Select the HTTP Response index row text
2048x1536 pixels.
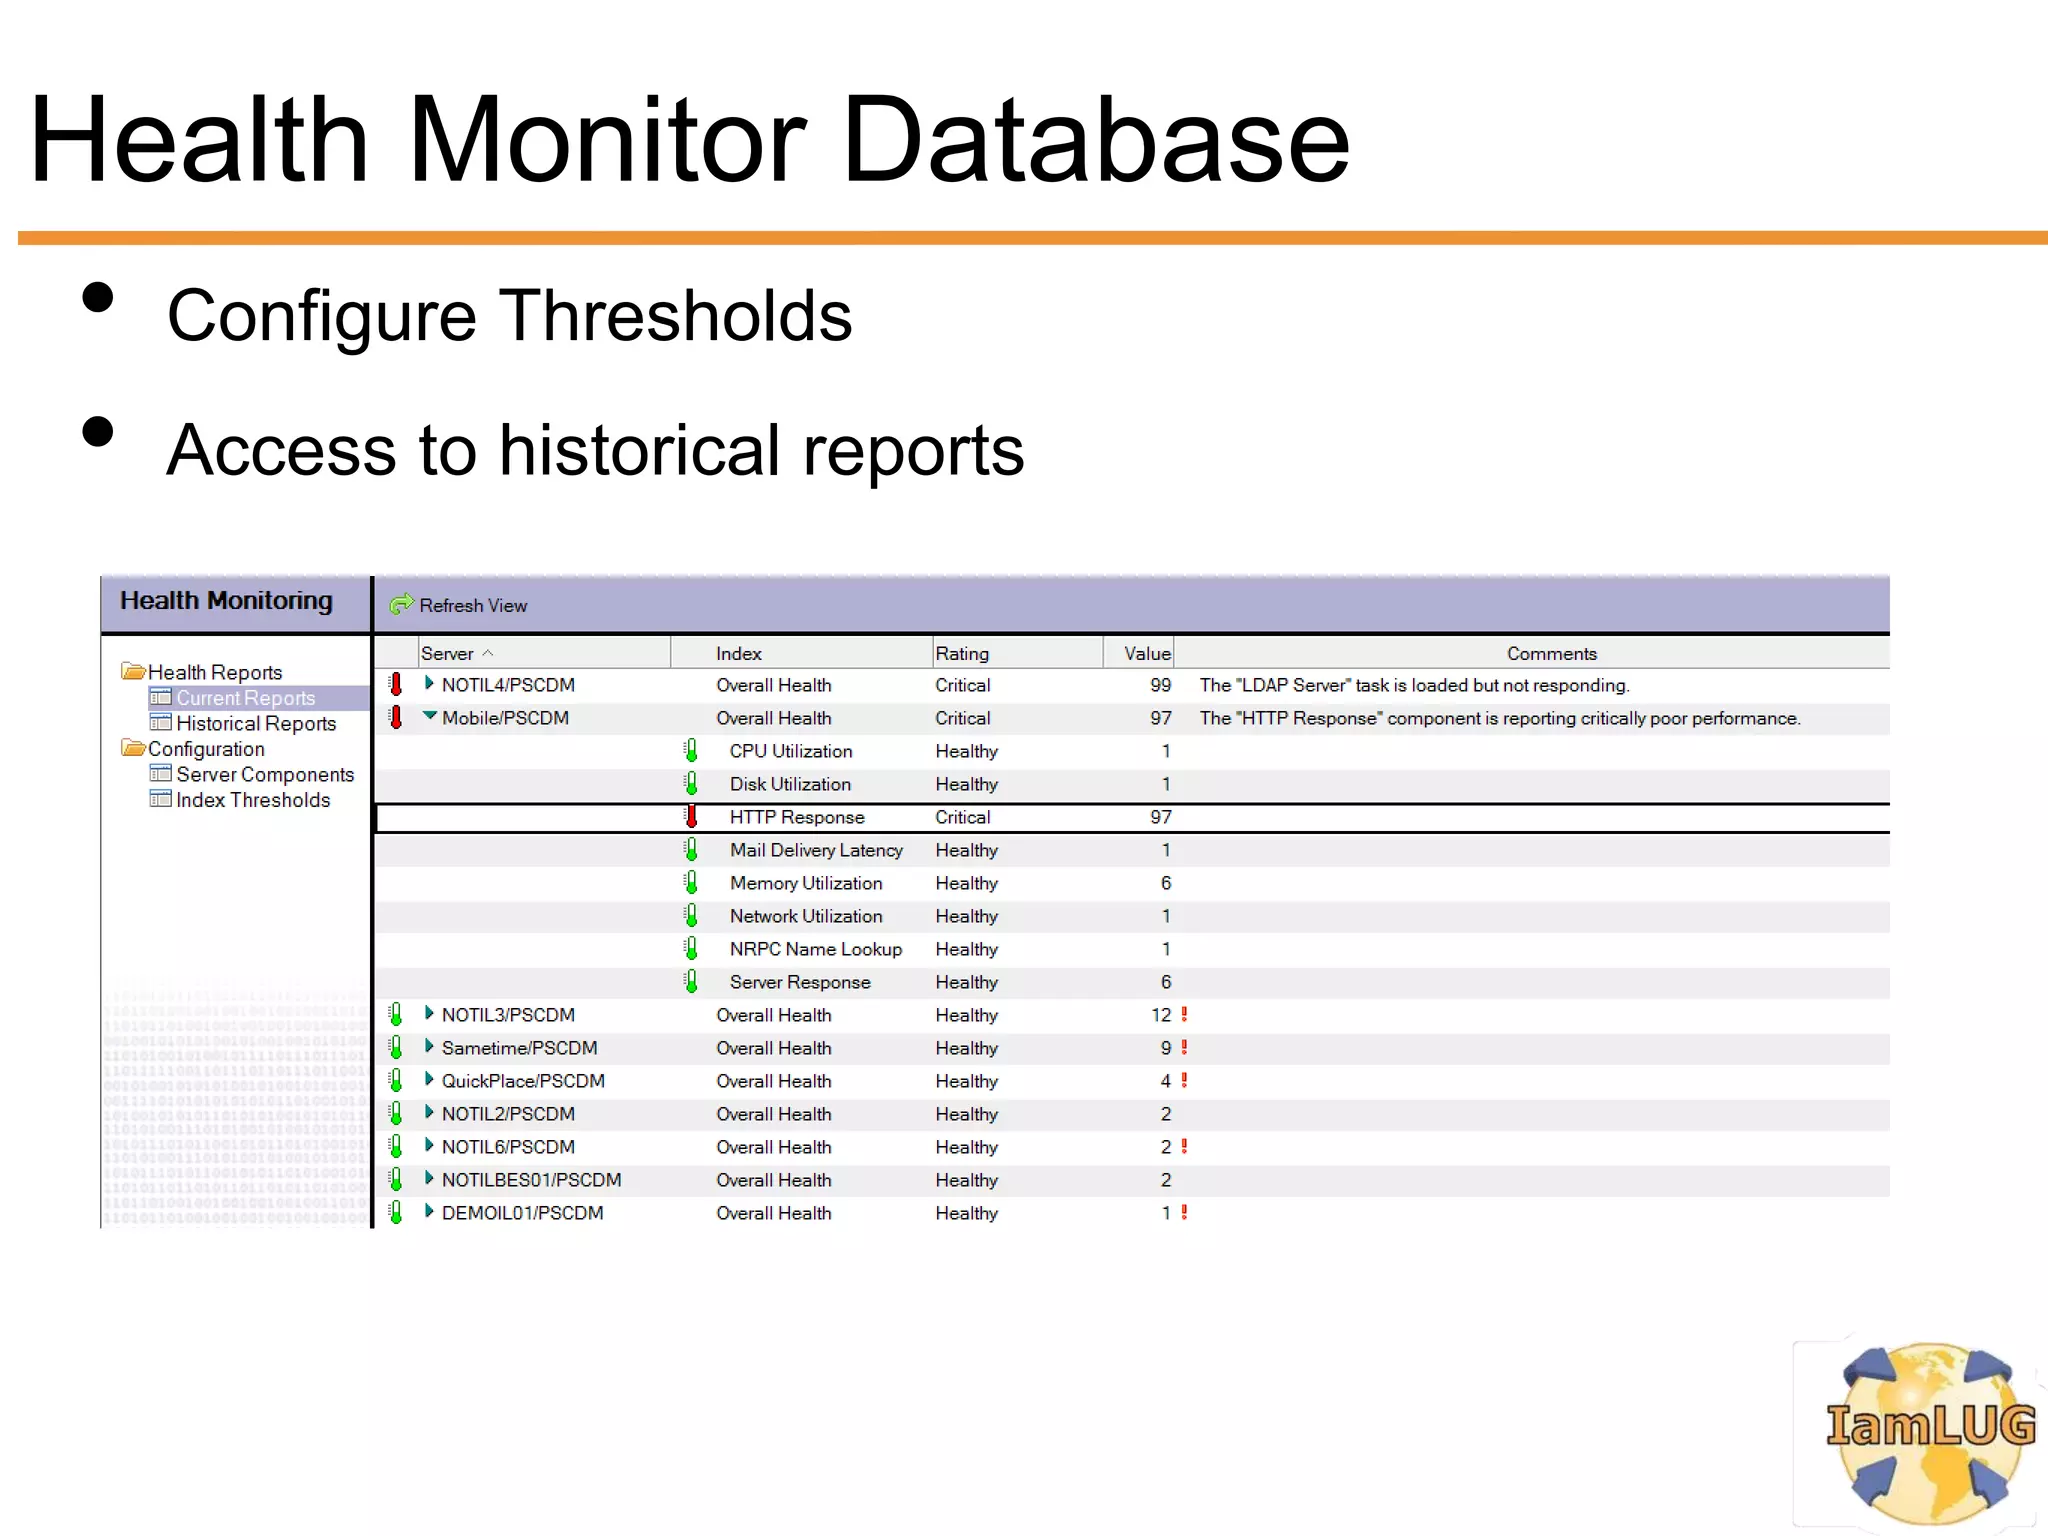(x=797, y=817)
